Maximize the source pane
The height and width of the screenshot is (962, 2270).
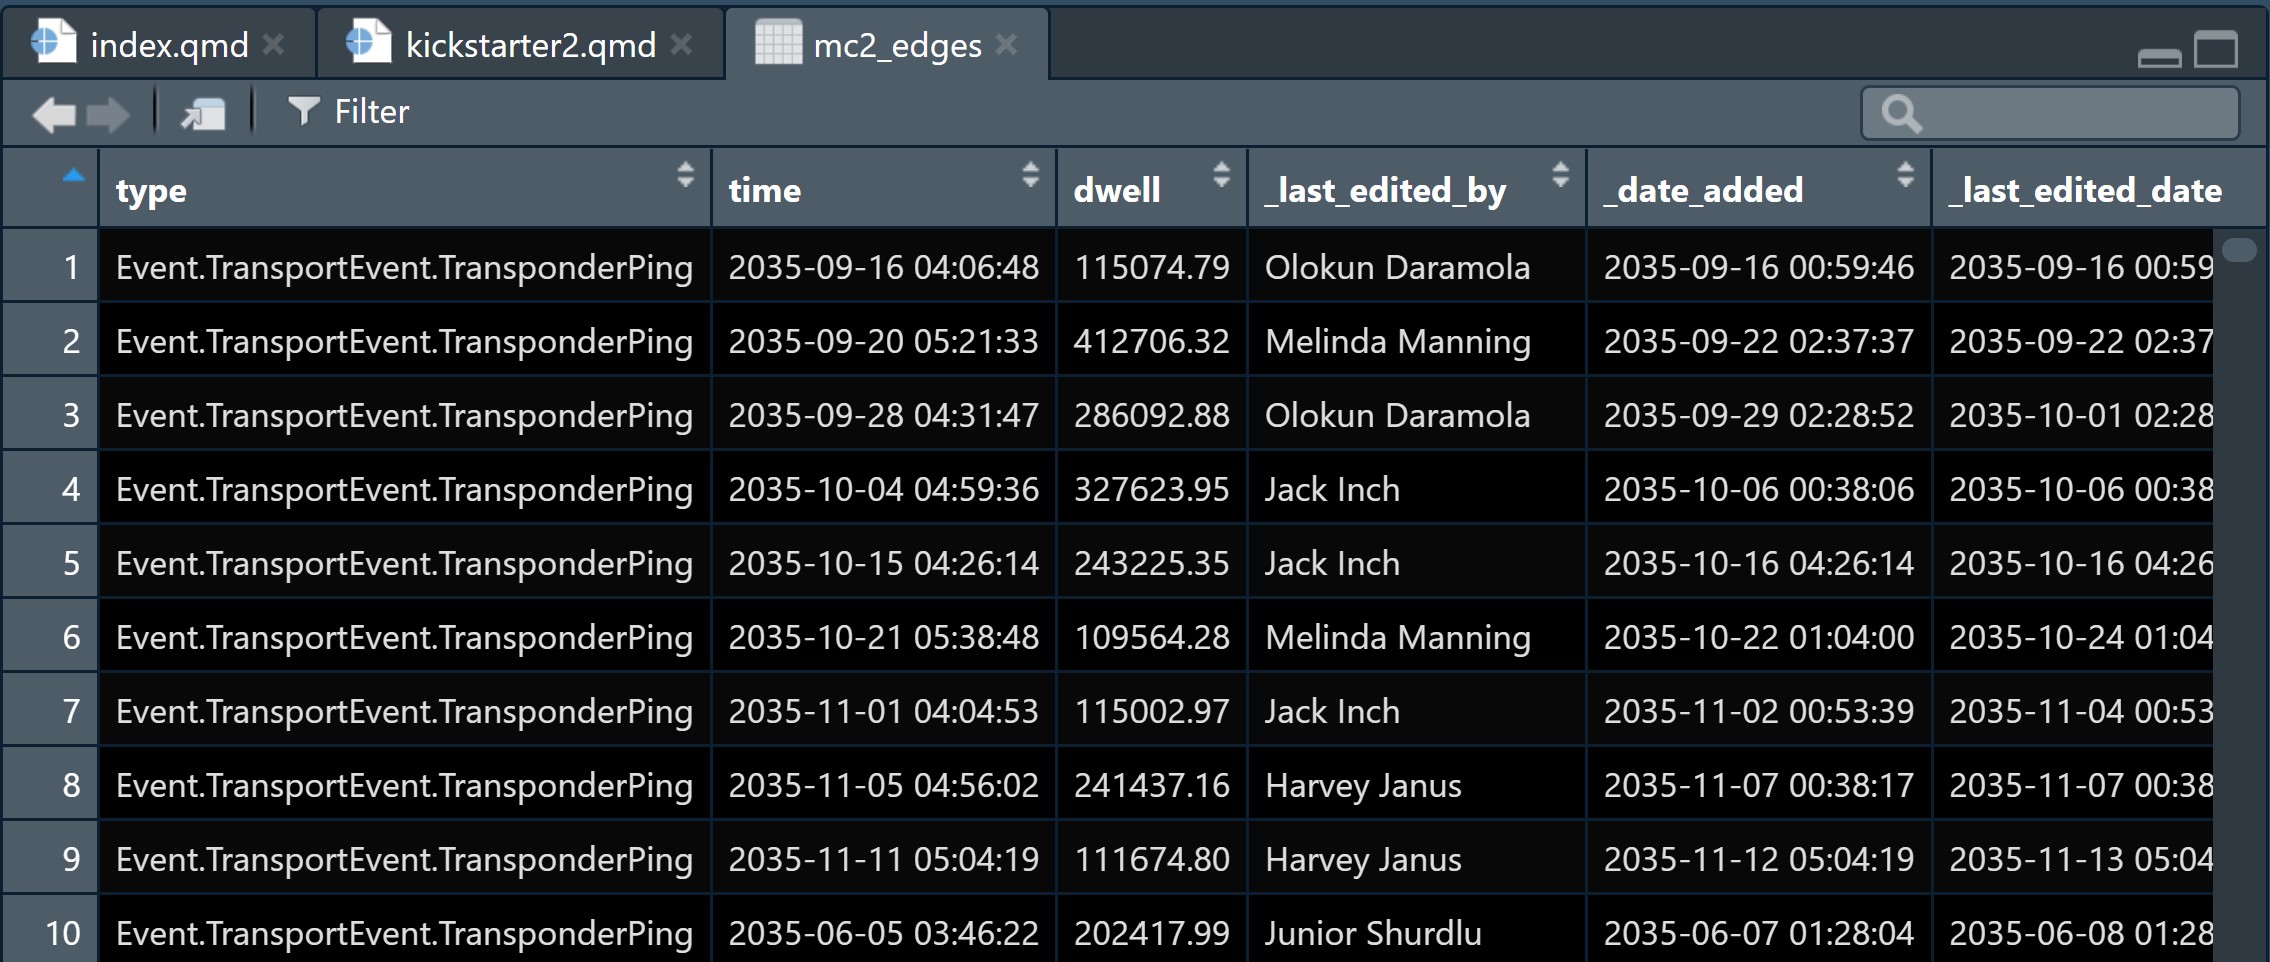point(2215,49)
